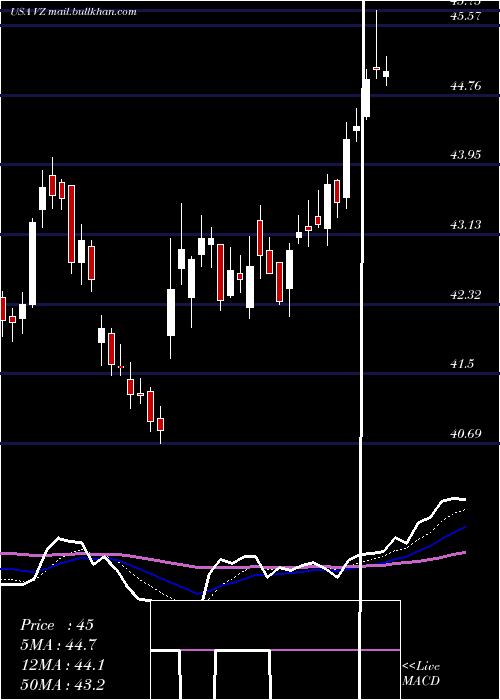
Task: Click the '50MA : 43.2' readout
Action: (62, 685)
